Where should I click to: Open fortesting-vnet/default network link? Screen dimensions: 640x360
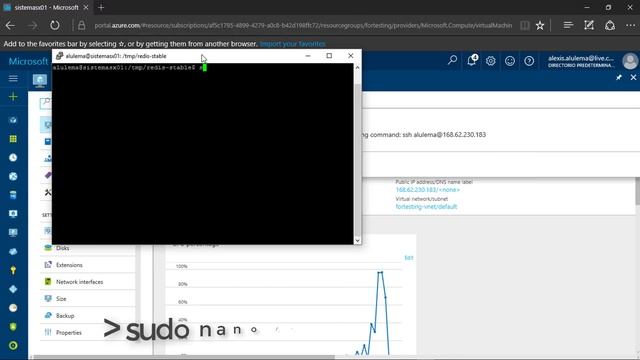[426, 207]
